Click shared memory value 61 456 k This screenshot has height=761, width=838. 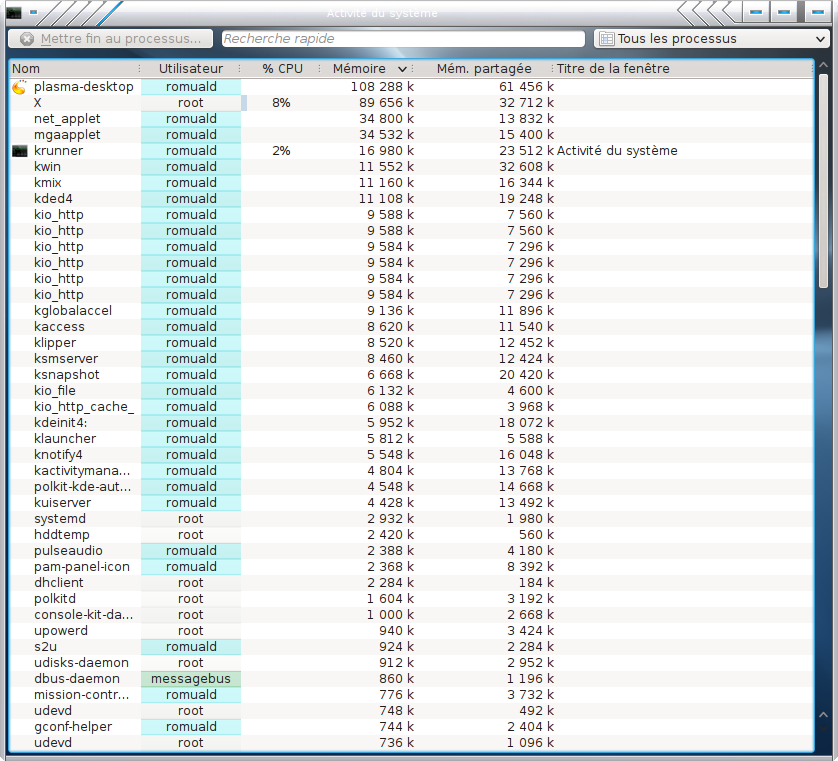(x=526, y=87)
